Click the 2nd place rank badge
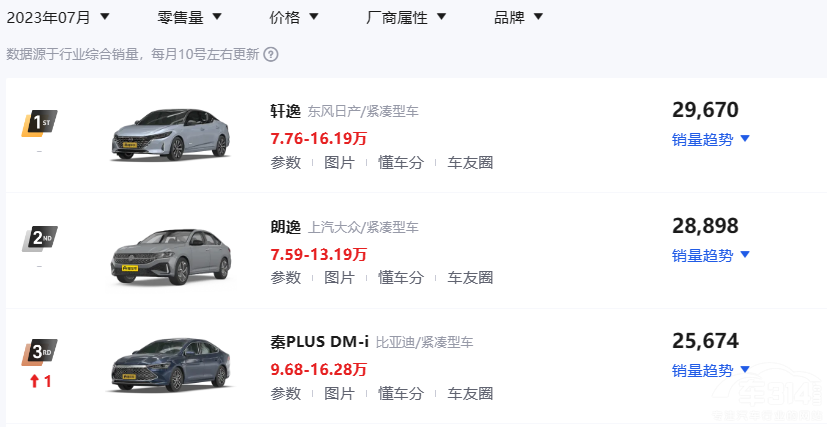The width and height of the screenshot is (827, 427). coord(39,238)
